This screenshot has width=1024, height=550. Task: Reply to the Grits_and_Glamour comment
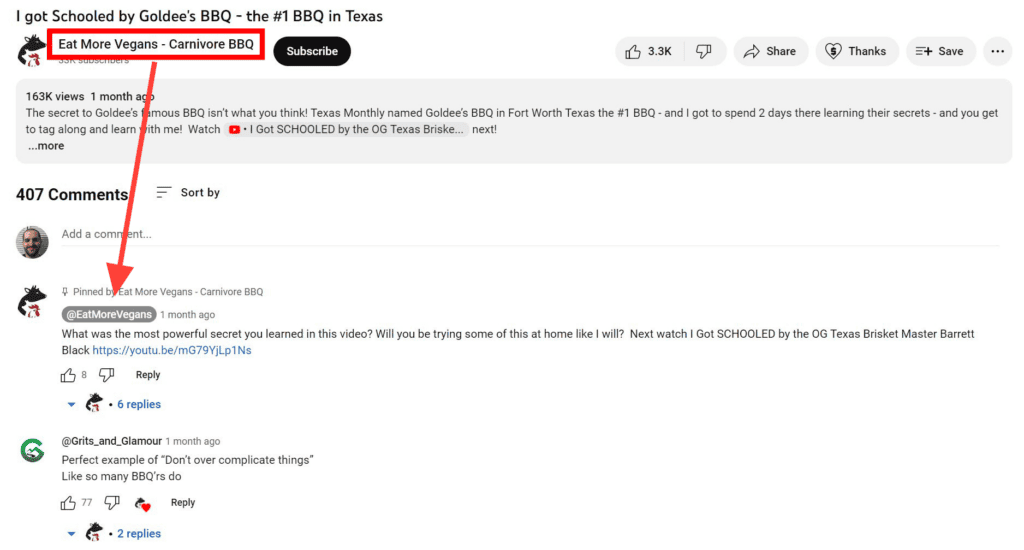pos(183,502)
